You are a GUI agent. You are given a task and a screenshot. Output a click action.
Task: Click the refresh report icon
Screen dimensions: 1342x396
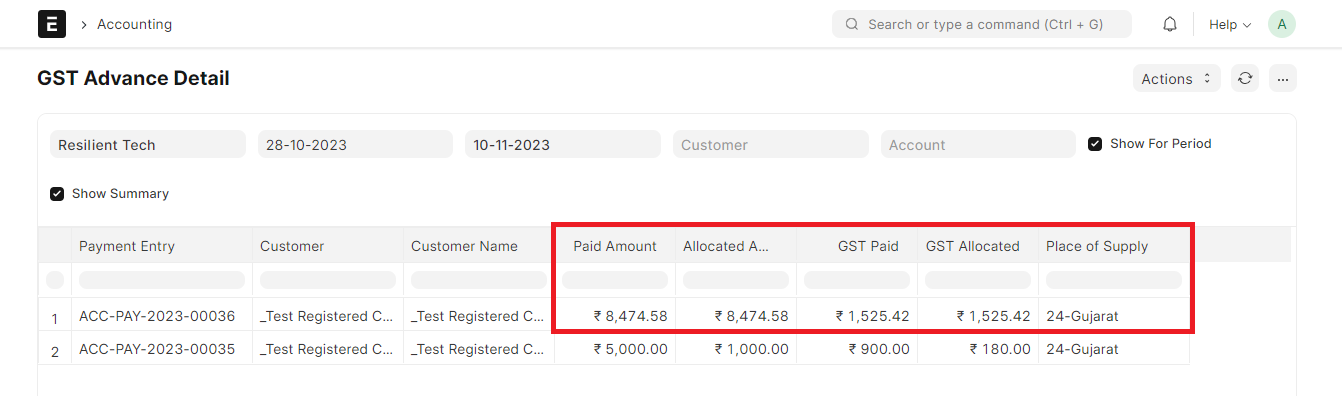coord(1245,79)
